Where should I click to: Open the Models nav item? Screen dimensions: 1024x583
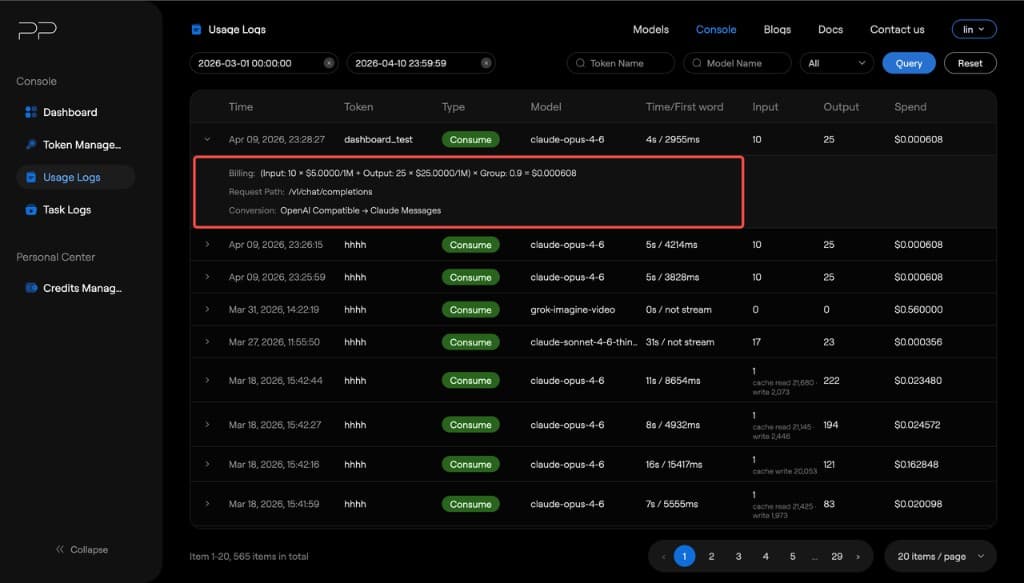pyautogui.click(x=650, y=29)
